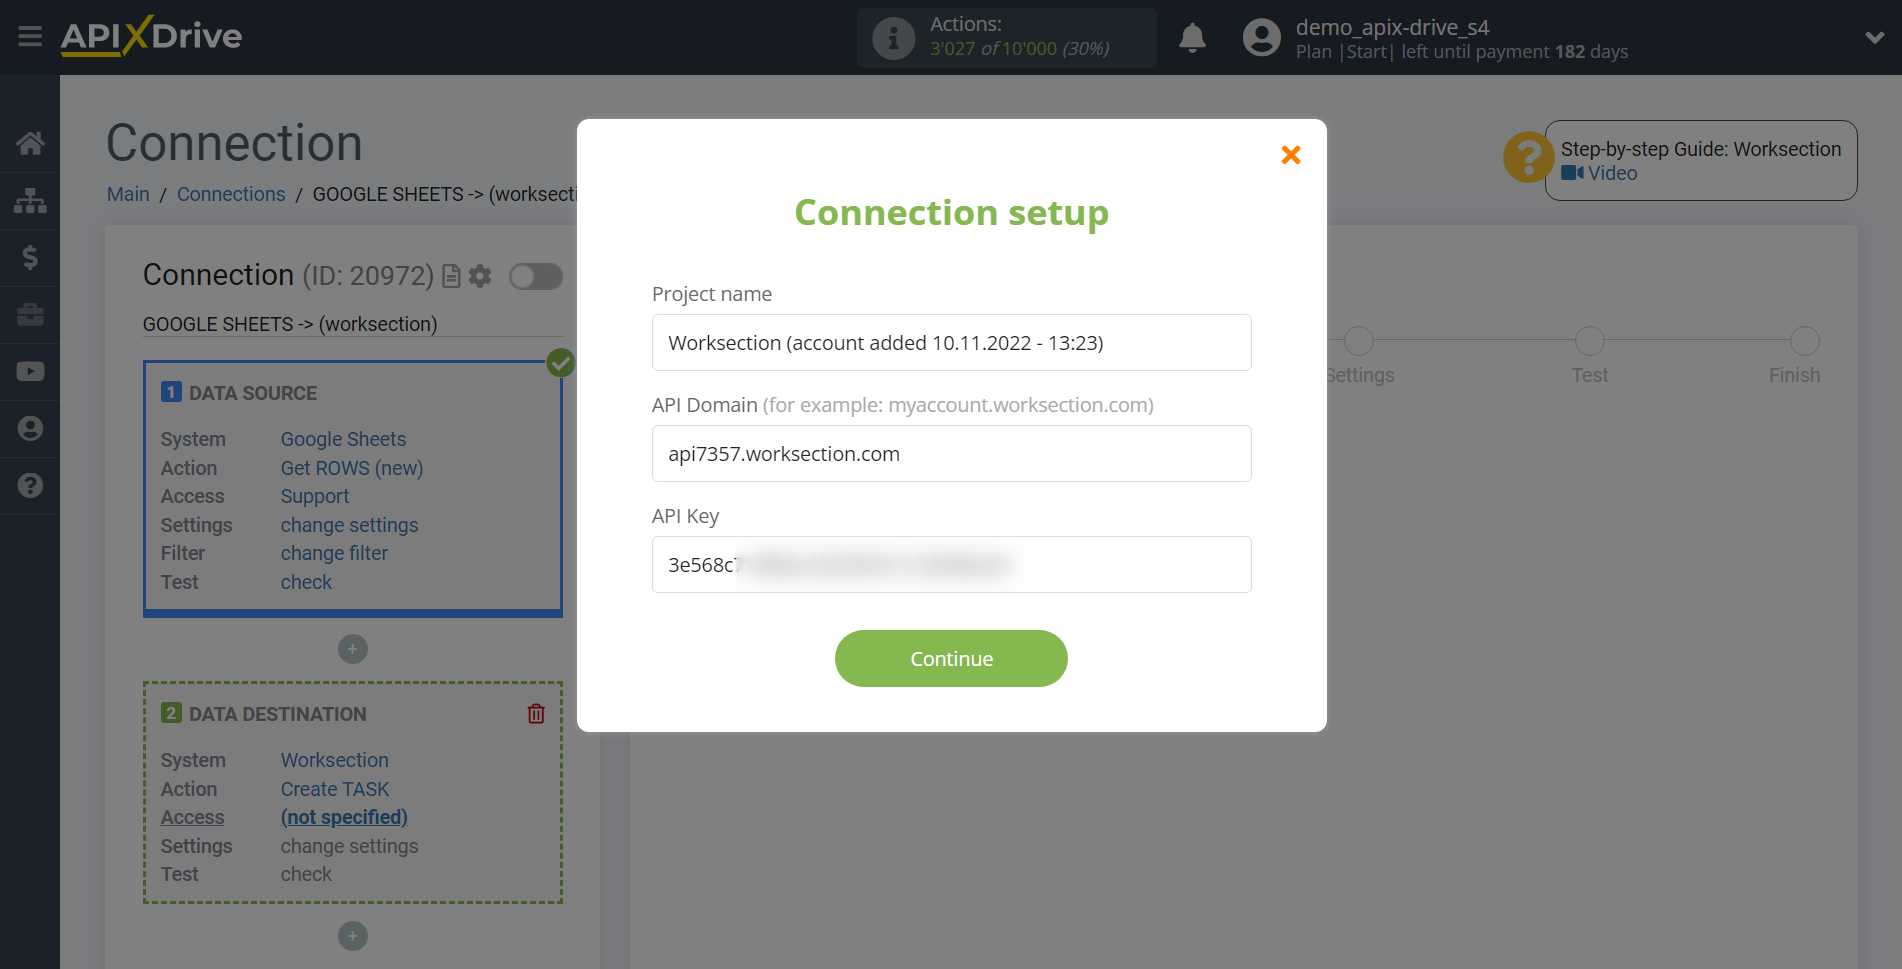Image resolution: width=1902 pixels, height=969 pixels.
Task: Open the YouTube video icon in sidebar
Action: pyautogui.click(x=30, y=371)
